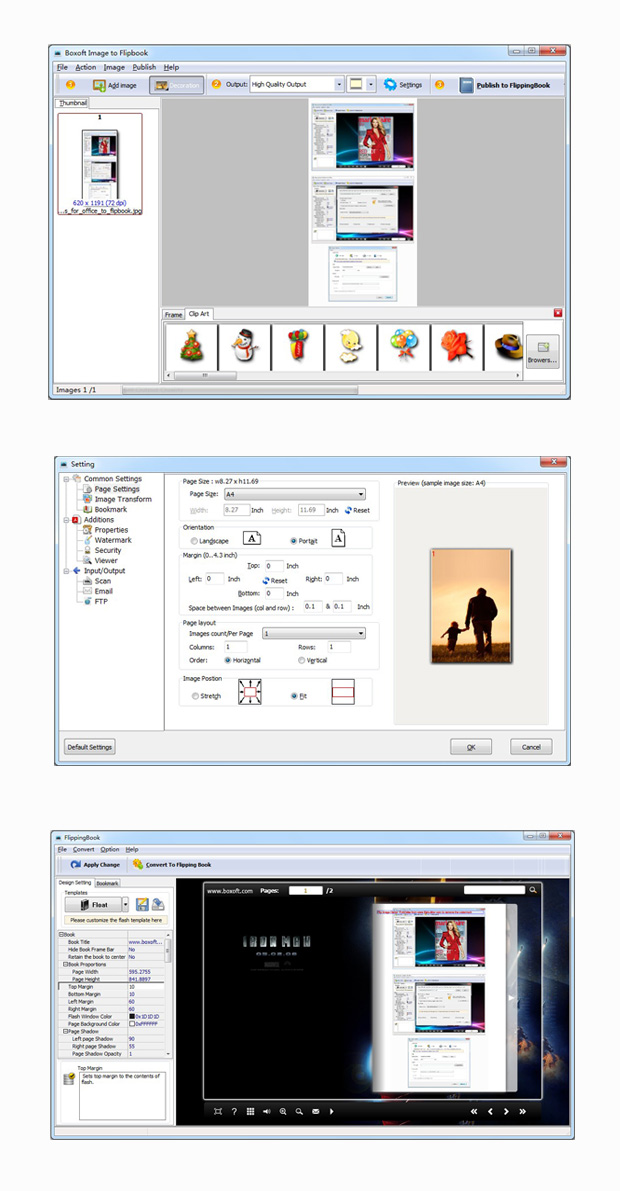
Task: Open Action menu in Image to Flipbook
Action: 86,67
